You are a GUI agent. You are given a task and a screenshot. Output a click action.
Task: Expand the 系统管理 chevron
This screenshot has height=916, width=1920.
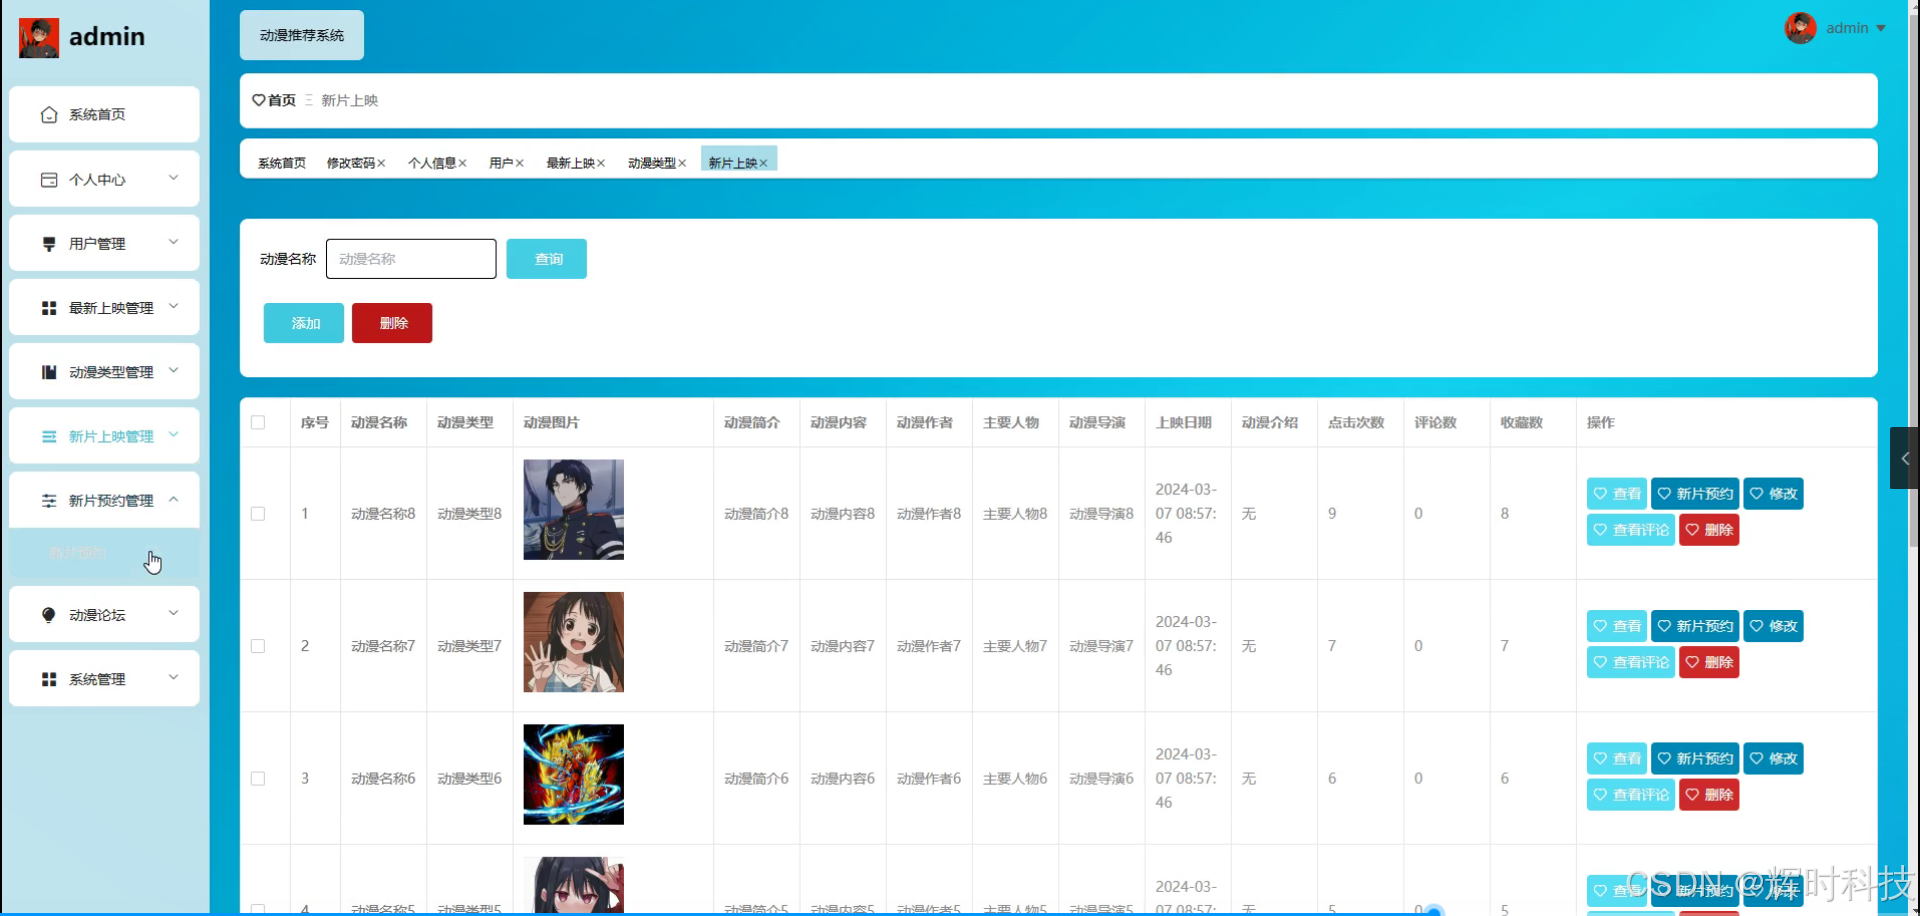pyautogui.click(x=173, y=677)
